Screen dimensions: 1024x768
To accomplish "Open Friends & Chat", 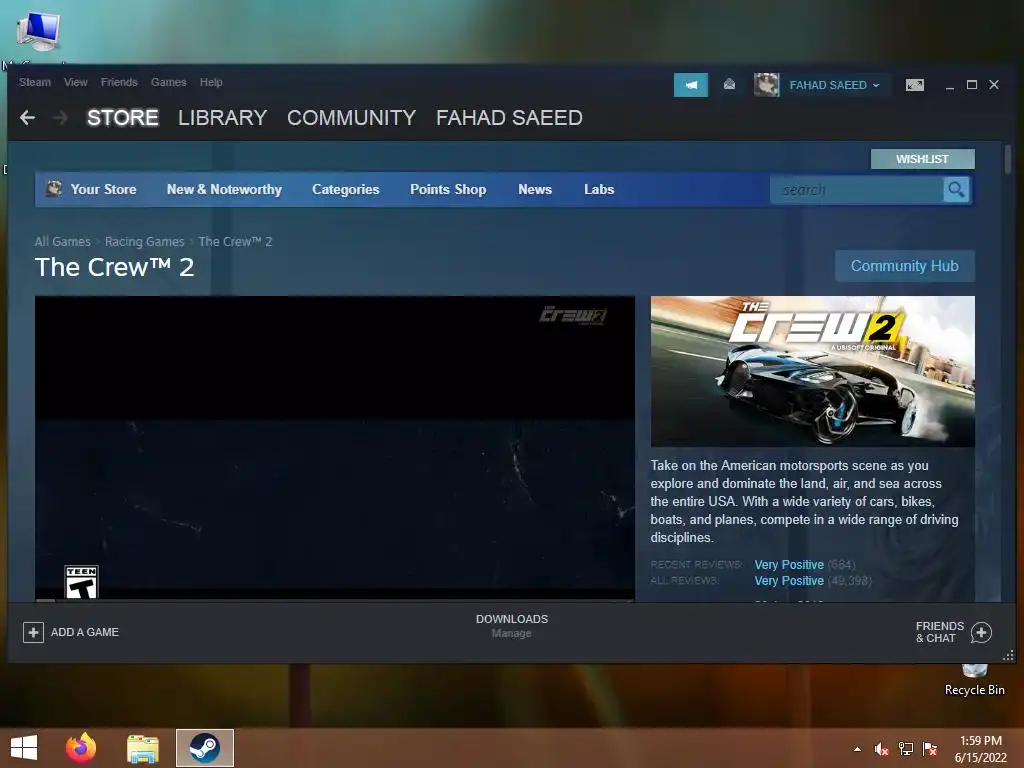I will pyautogui.click(x=953, y=632).
